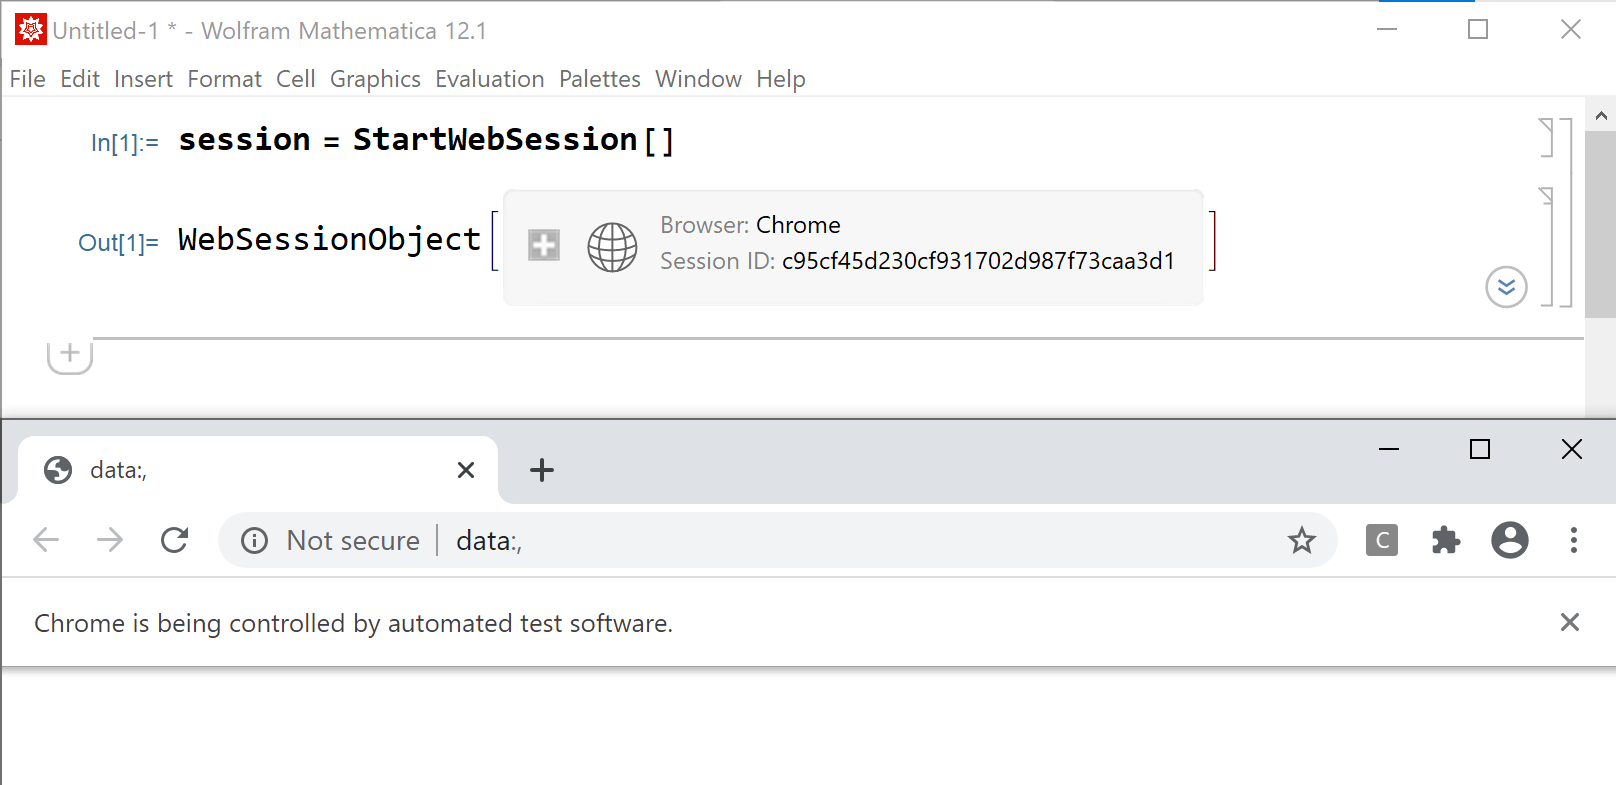Image resolution: width=1616 pixels, height=785 pixels.
Task: Bookmark this page with the star icon
Action: pos(1301,541)
